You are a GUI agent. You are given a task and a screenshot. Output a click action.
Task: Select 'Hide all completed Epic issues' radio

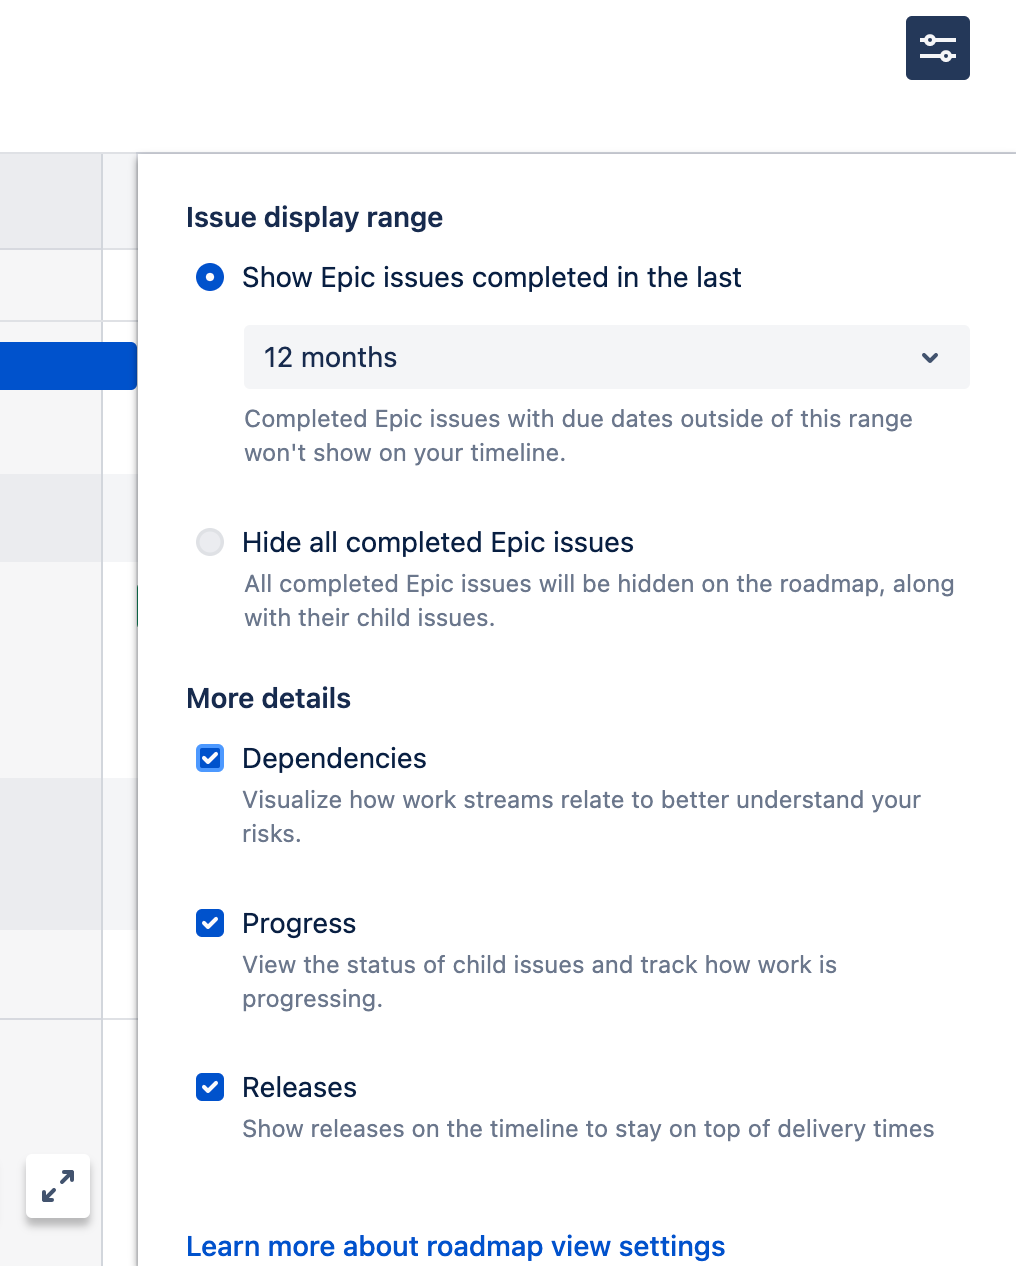[x=210, y=542]
